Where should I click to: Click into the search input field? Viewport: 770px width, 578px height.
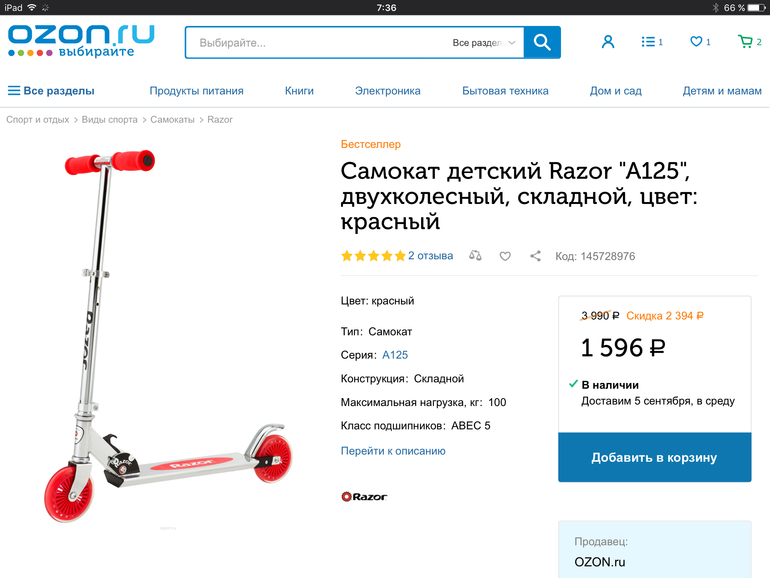click(x=319, y=43)
